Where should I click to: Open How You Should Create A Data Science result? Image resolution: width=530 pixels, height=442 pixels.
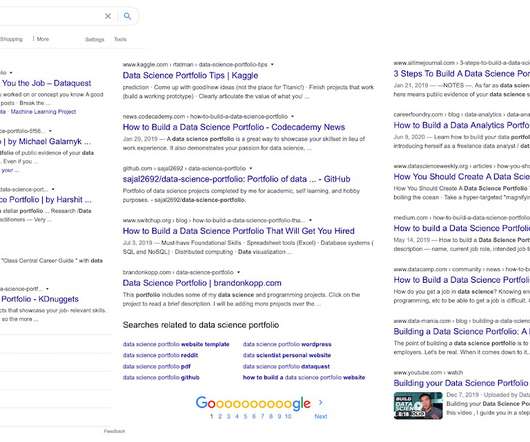[462, 177]
